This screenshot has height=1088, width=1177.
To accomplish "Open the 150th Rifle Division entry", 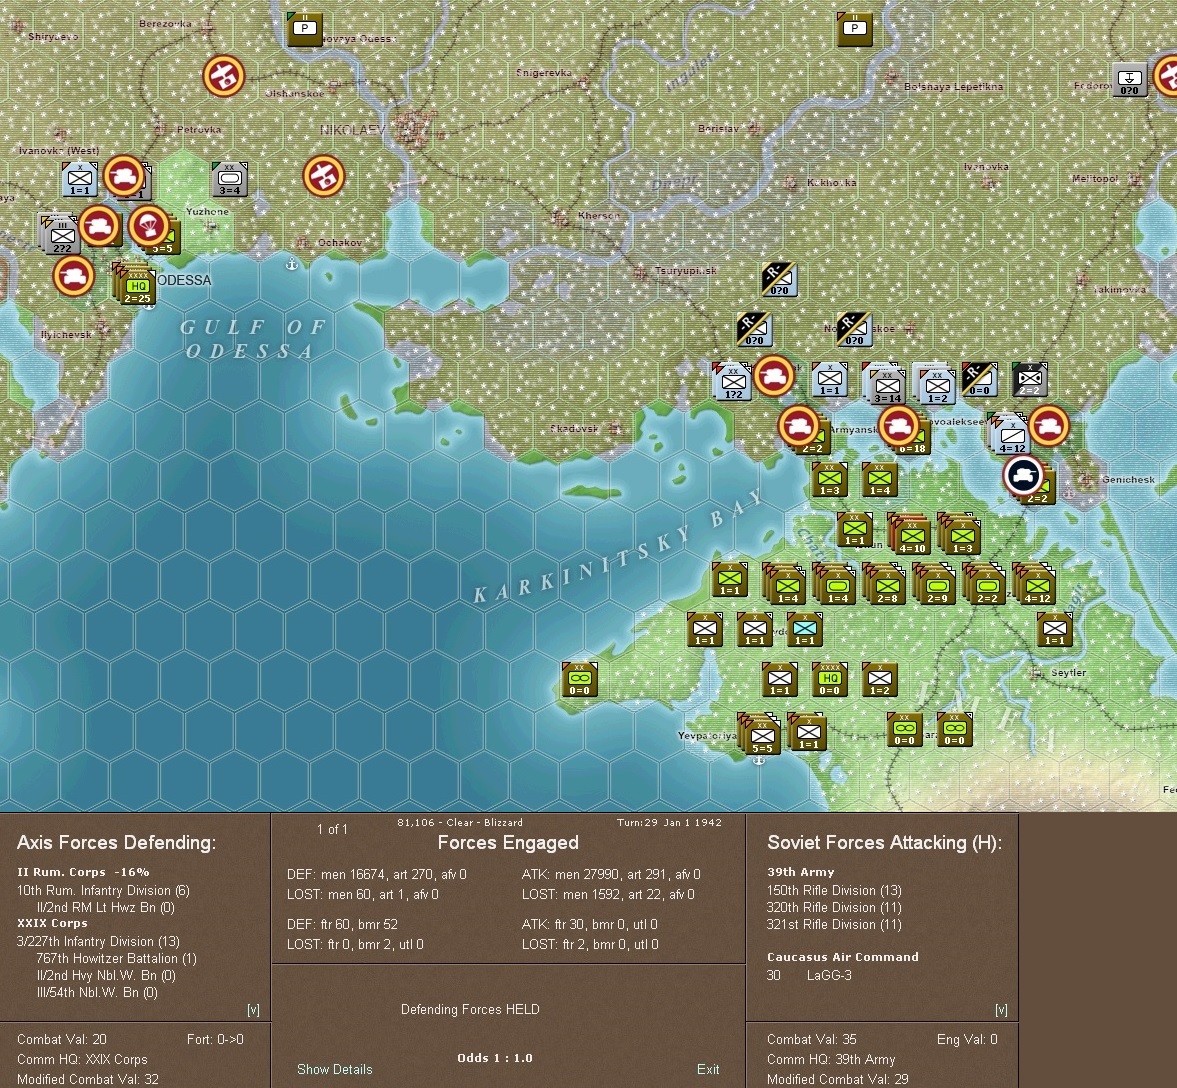I will point(834,891).
